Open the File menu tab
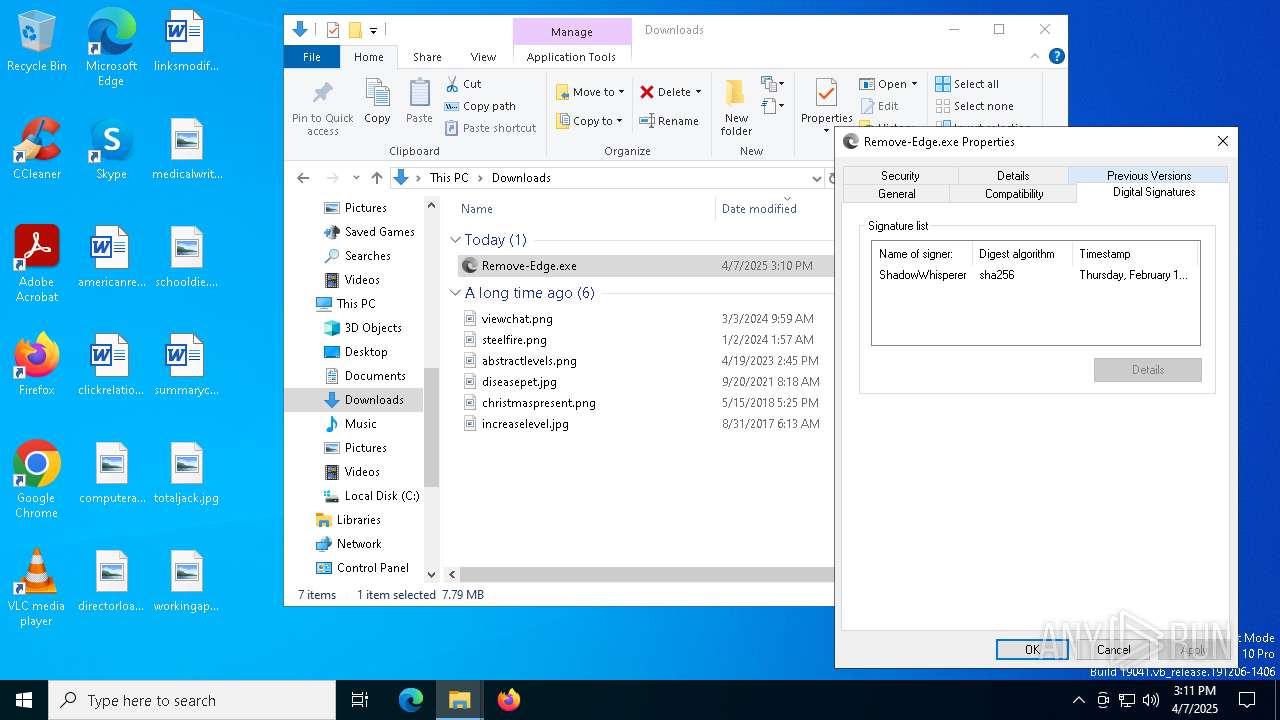This screenshot has height=720, width=1280. pyautogui.click(x=312, y=57)
